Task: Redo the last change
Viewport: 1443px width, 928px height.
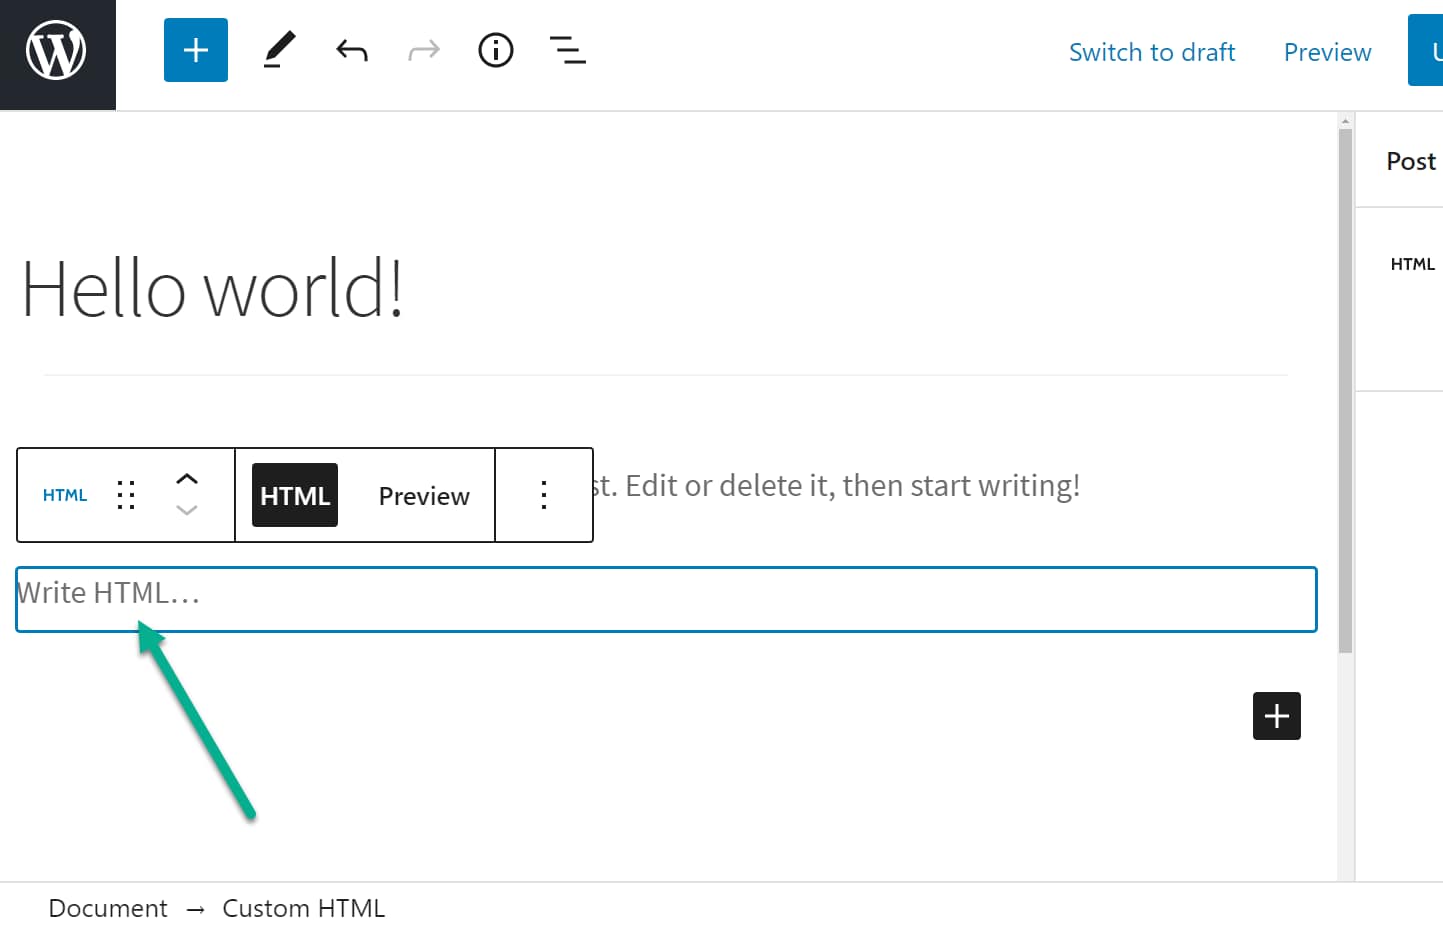Action: click(x=423, y=50)
